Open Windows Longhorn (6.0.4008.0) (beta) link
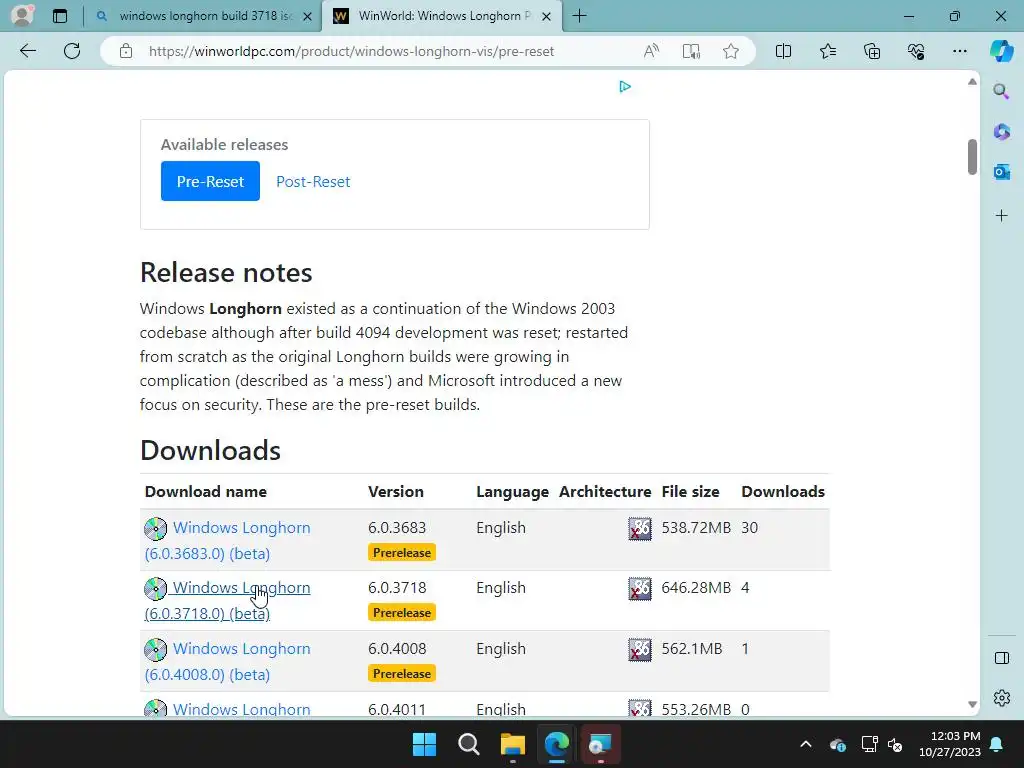 (x=227, y=662)
